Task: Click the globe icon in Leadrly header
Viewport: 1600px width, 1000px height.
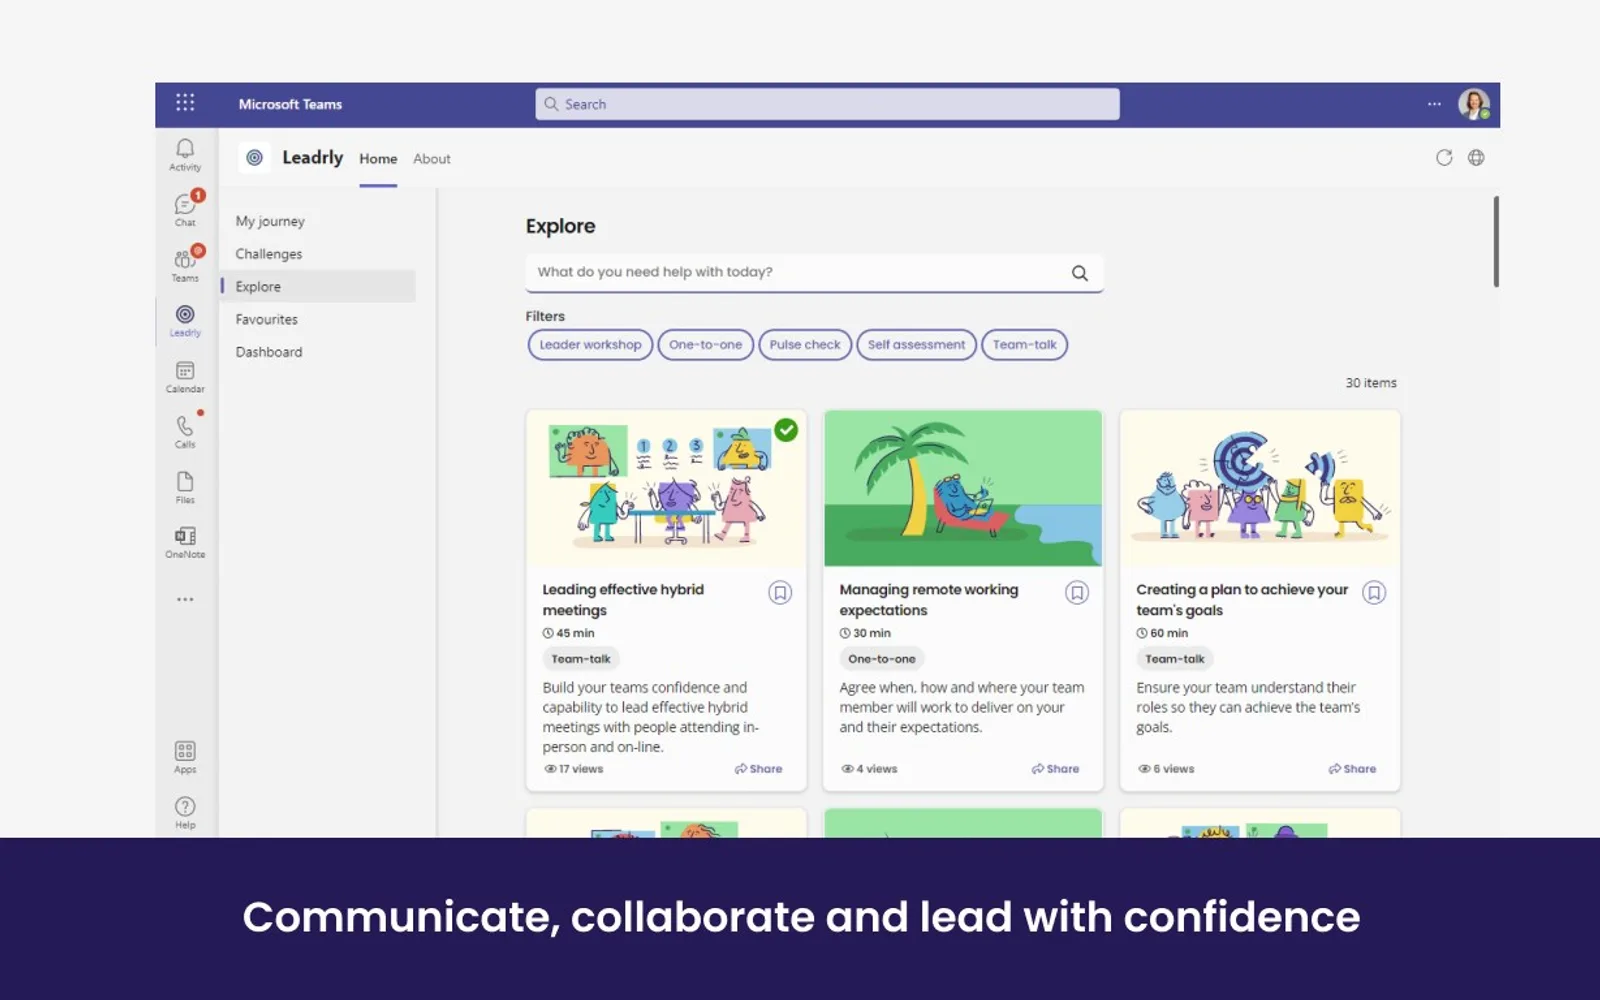Action: click(x=1476, y=158)
